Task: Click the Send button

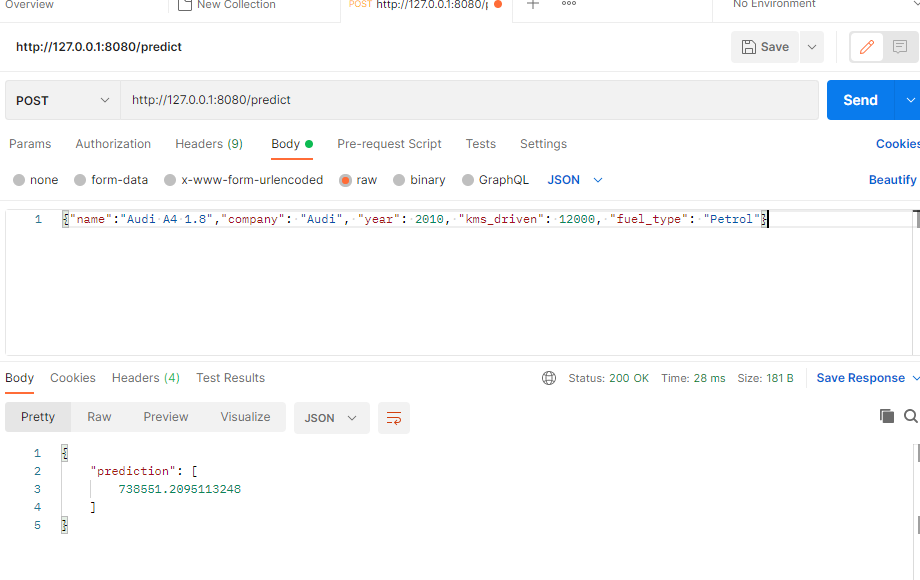Action: 859,100
